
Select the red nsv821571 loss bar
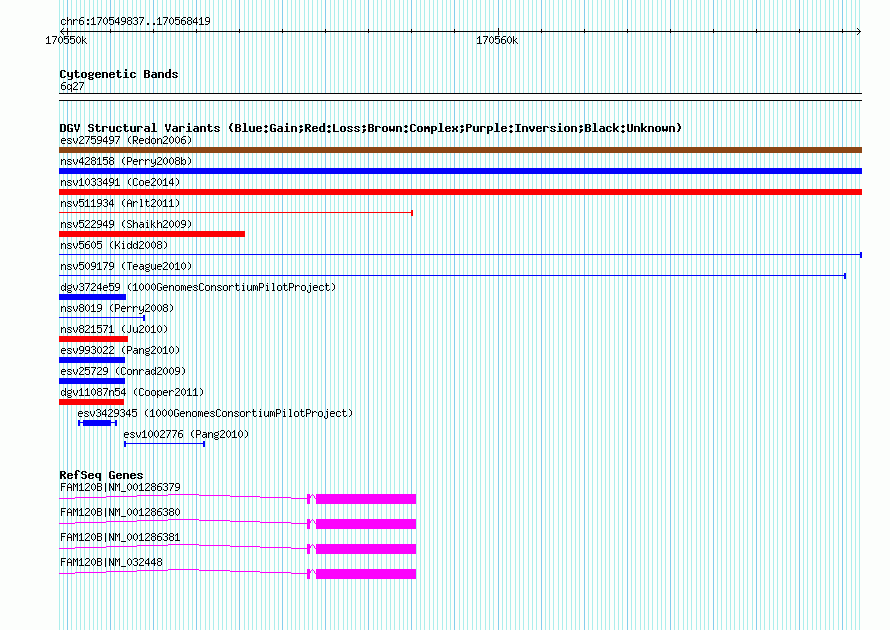[94, 339]
